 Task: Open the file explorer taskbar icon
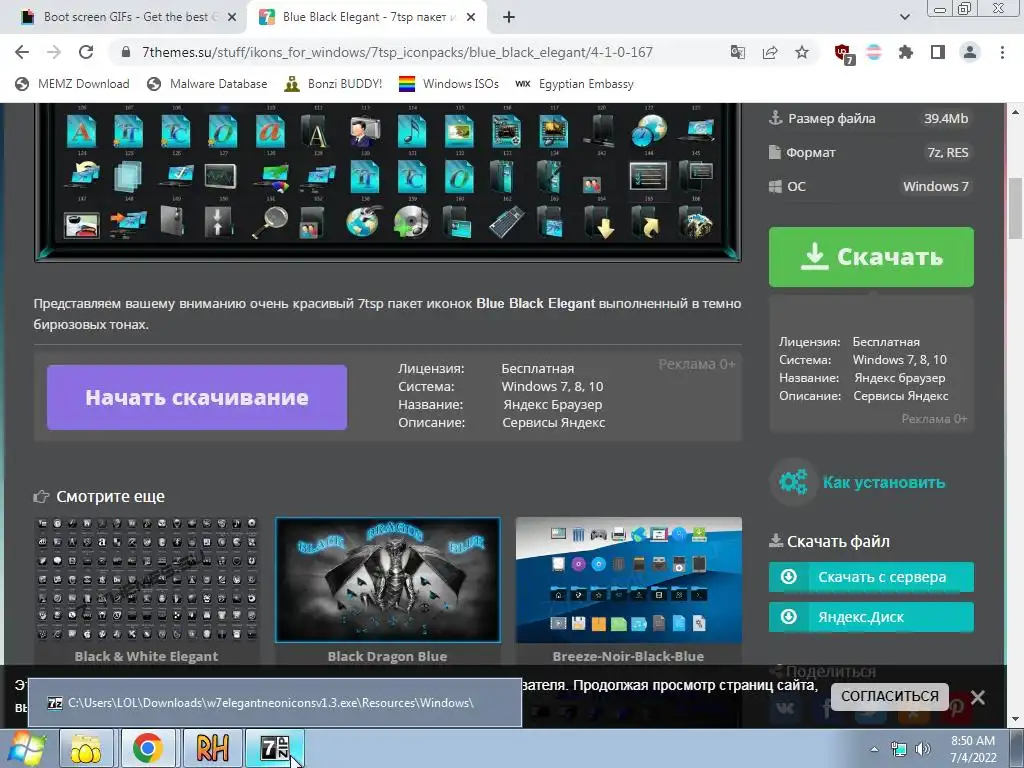point(86,748)
